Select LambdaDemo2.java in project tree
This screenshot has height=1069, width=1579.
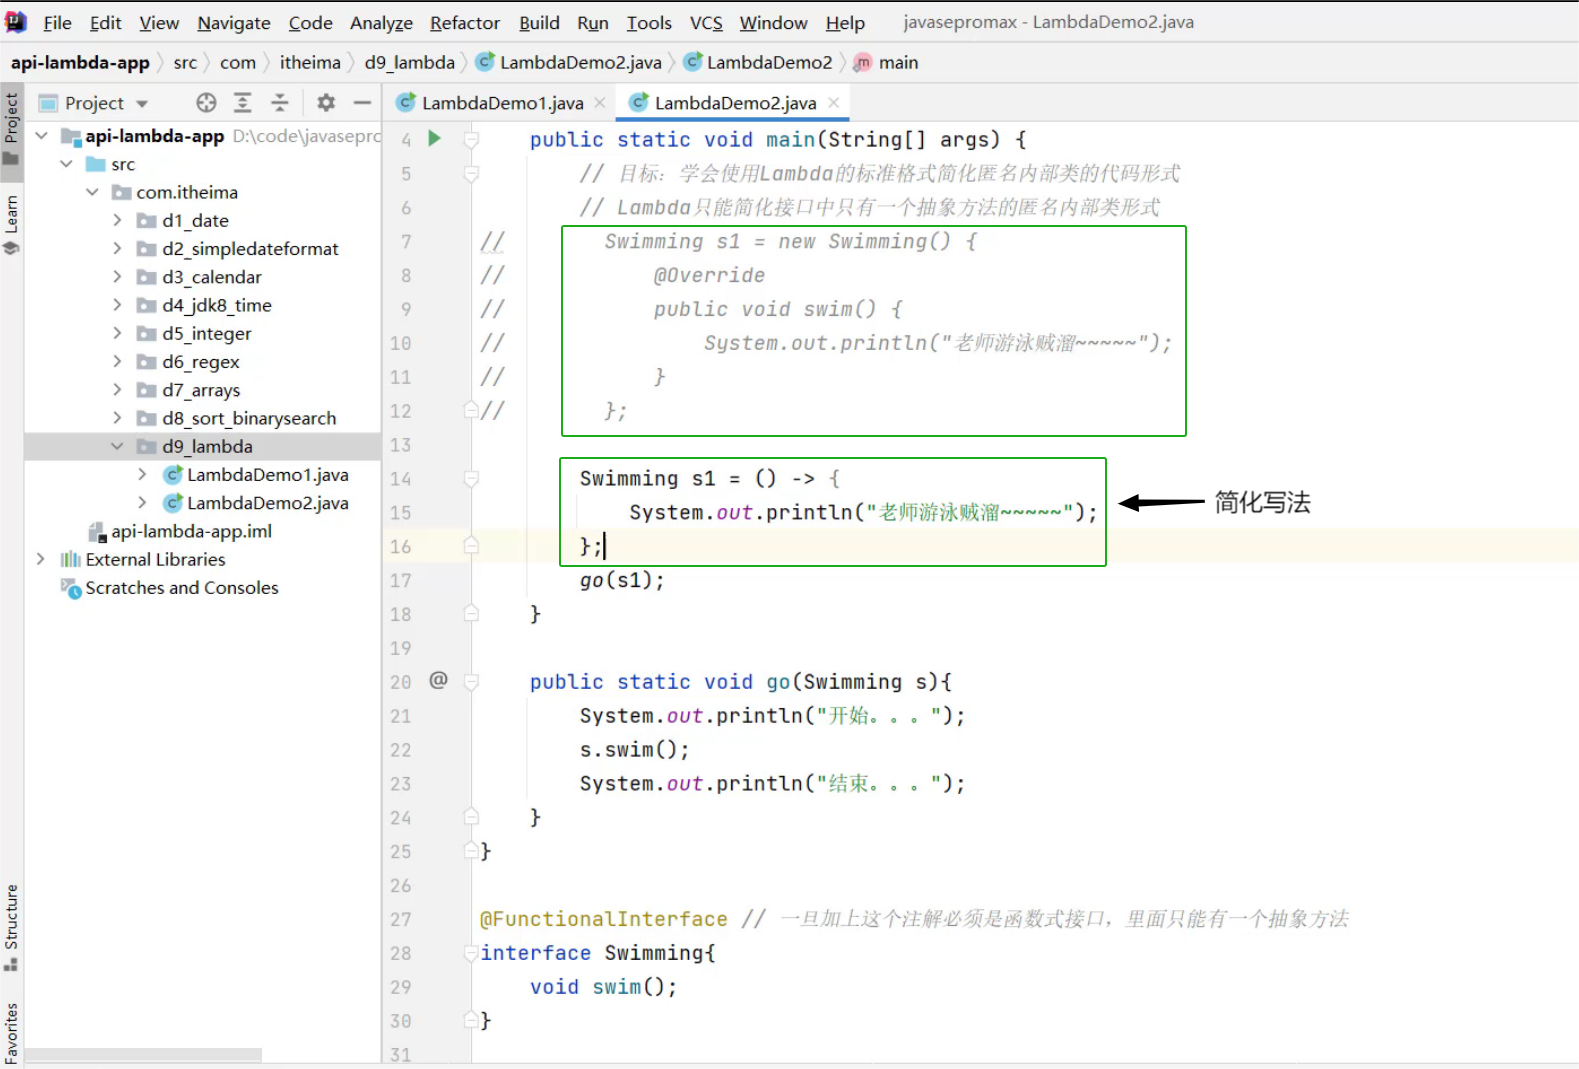[x=257, y=503]
